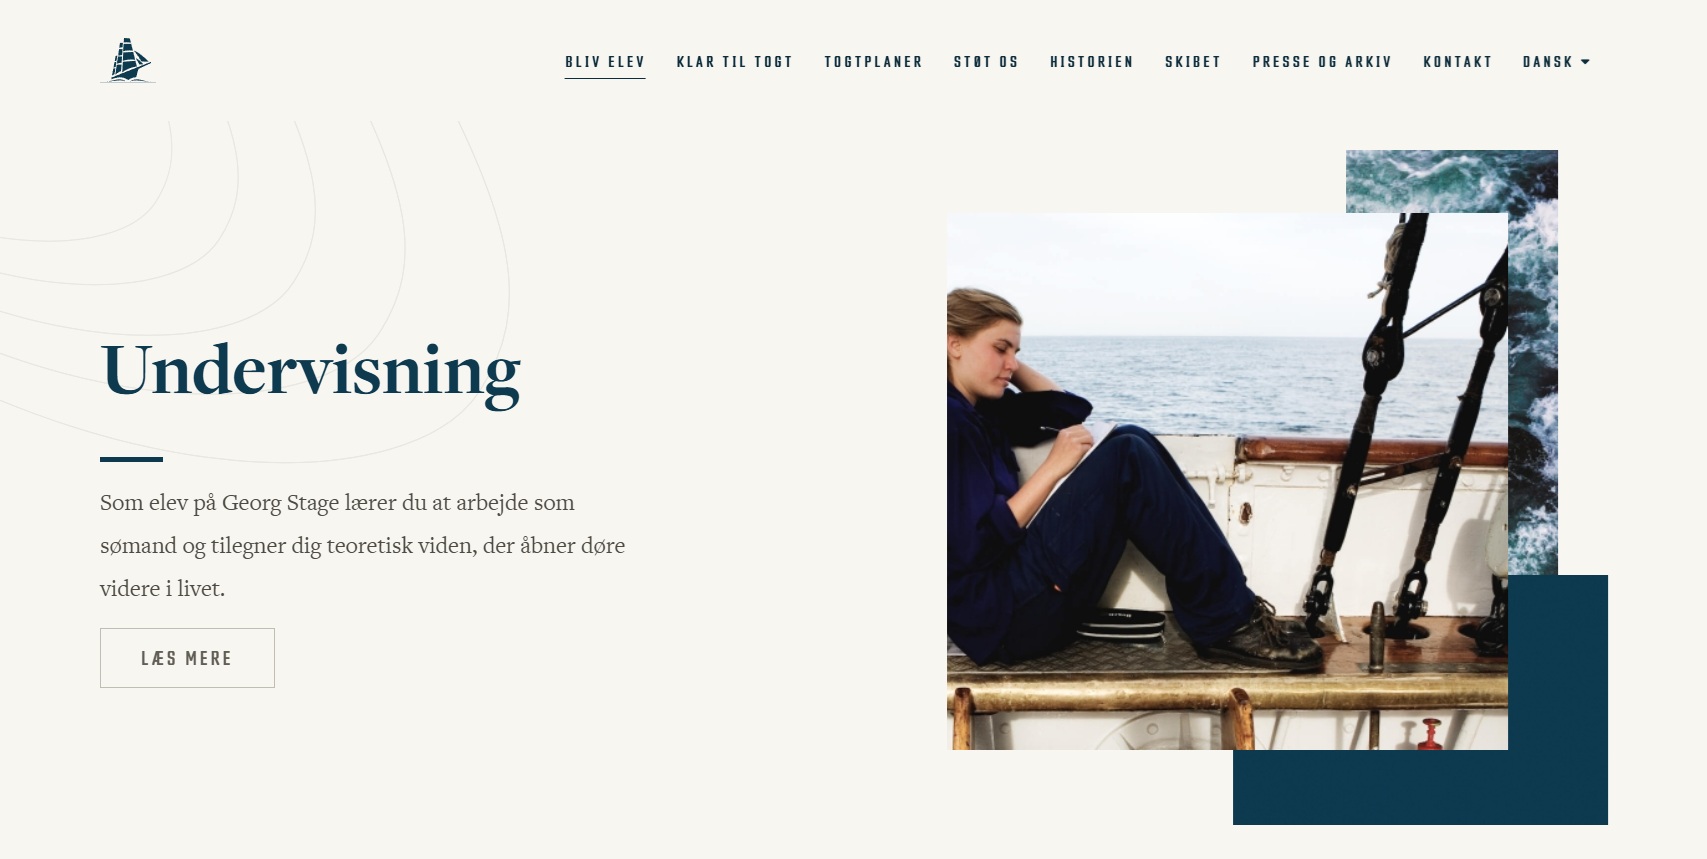Click the ship rigging in the photo
The image size is (1707, 859).
(1420, 420)
